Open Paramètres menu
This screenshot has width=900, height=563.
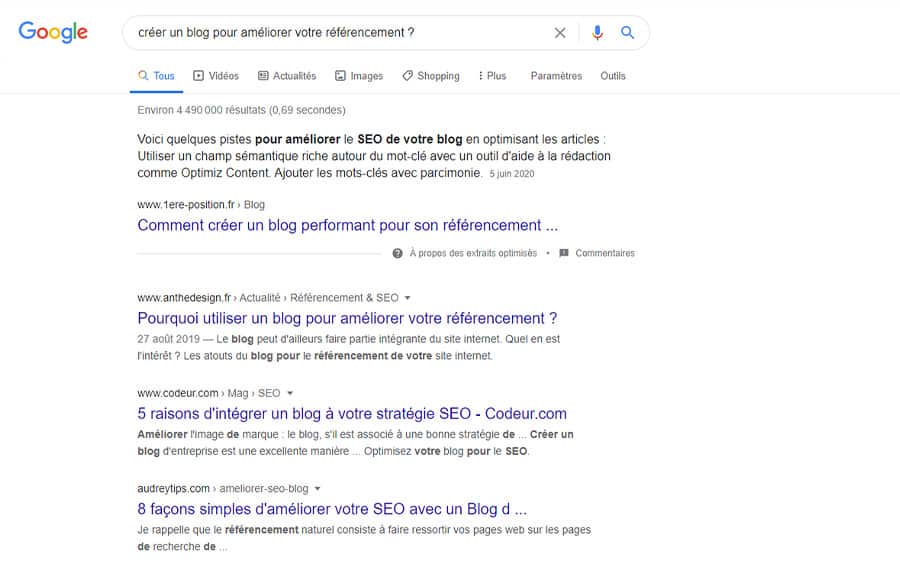(556, 76)
